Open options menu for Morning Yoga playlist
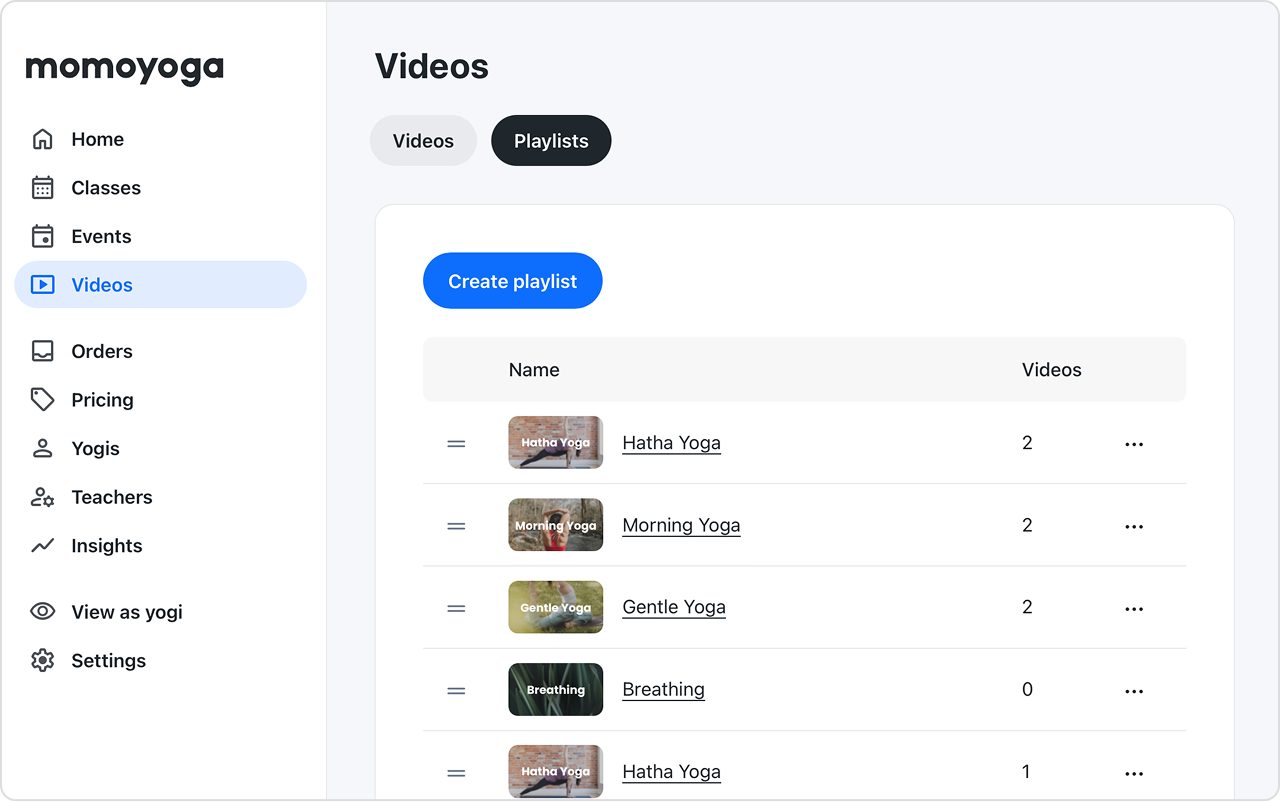 pos(1134,525)
